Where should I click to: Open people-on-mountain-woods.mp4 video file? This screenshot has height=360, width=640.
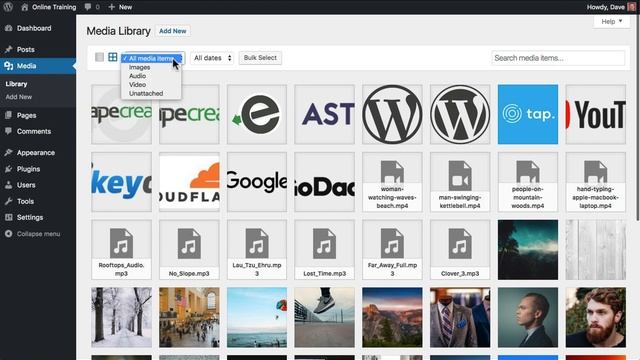[528, 182]
